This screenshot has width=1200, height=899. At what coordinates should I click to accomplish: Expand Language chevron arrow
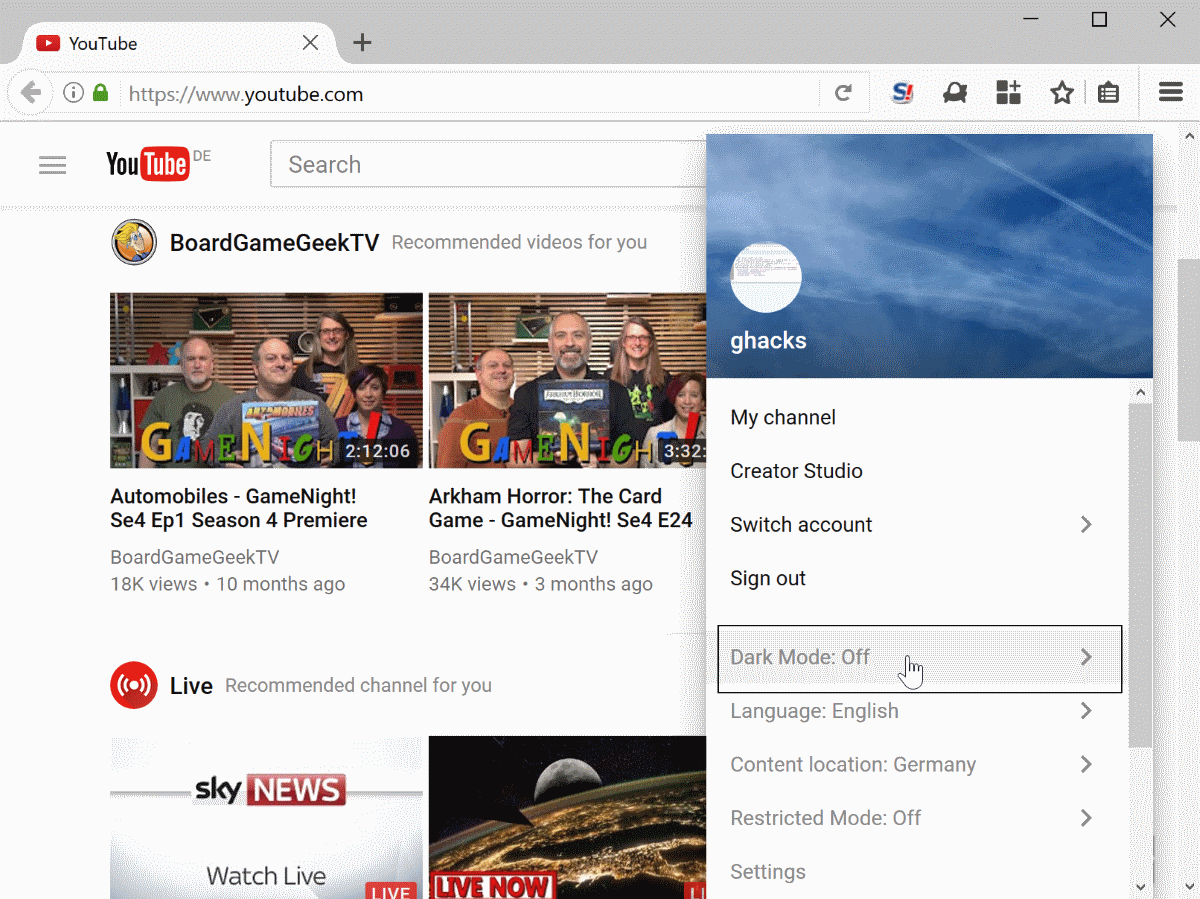1087,711
